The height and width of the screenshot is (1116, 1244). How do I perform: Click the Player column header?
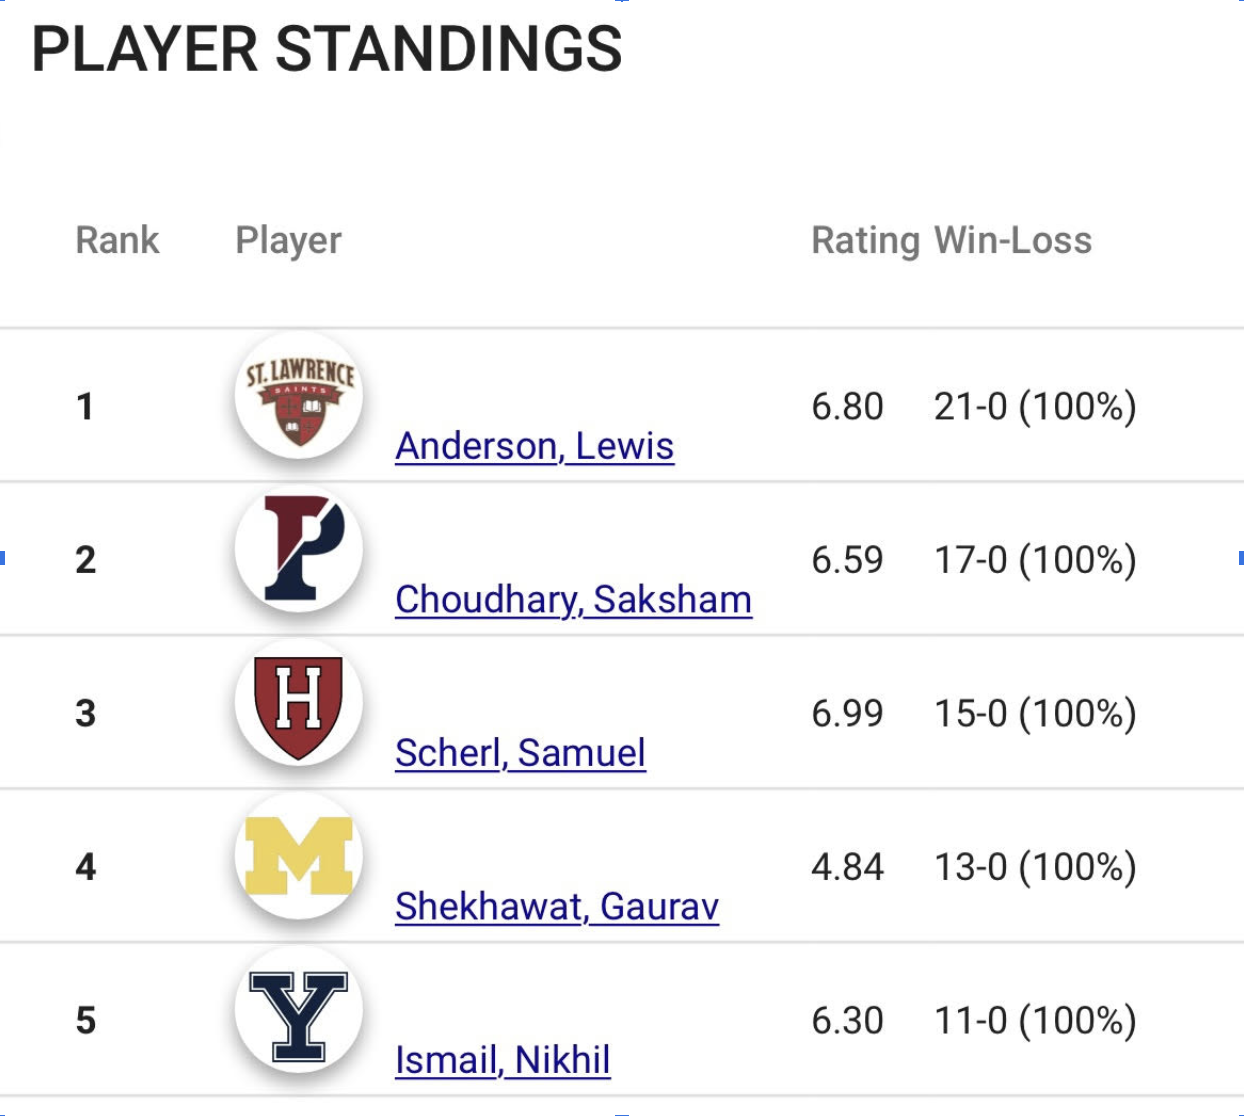[288, 240]
